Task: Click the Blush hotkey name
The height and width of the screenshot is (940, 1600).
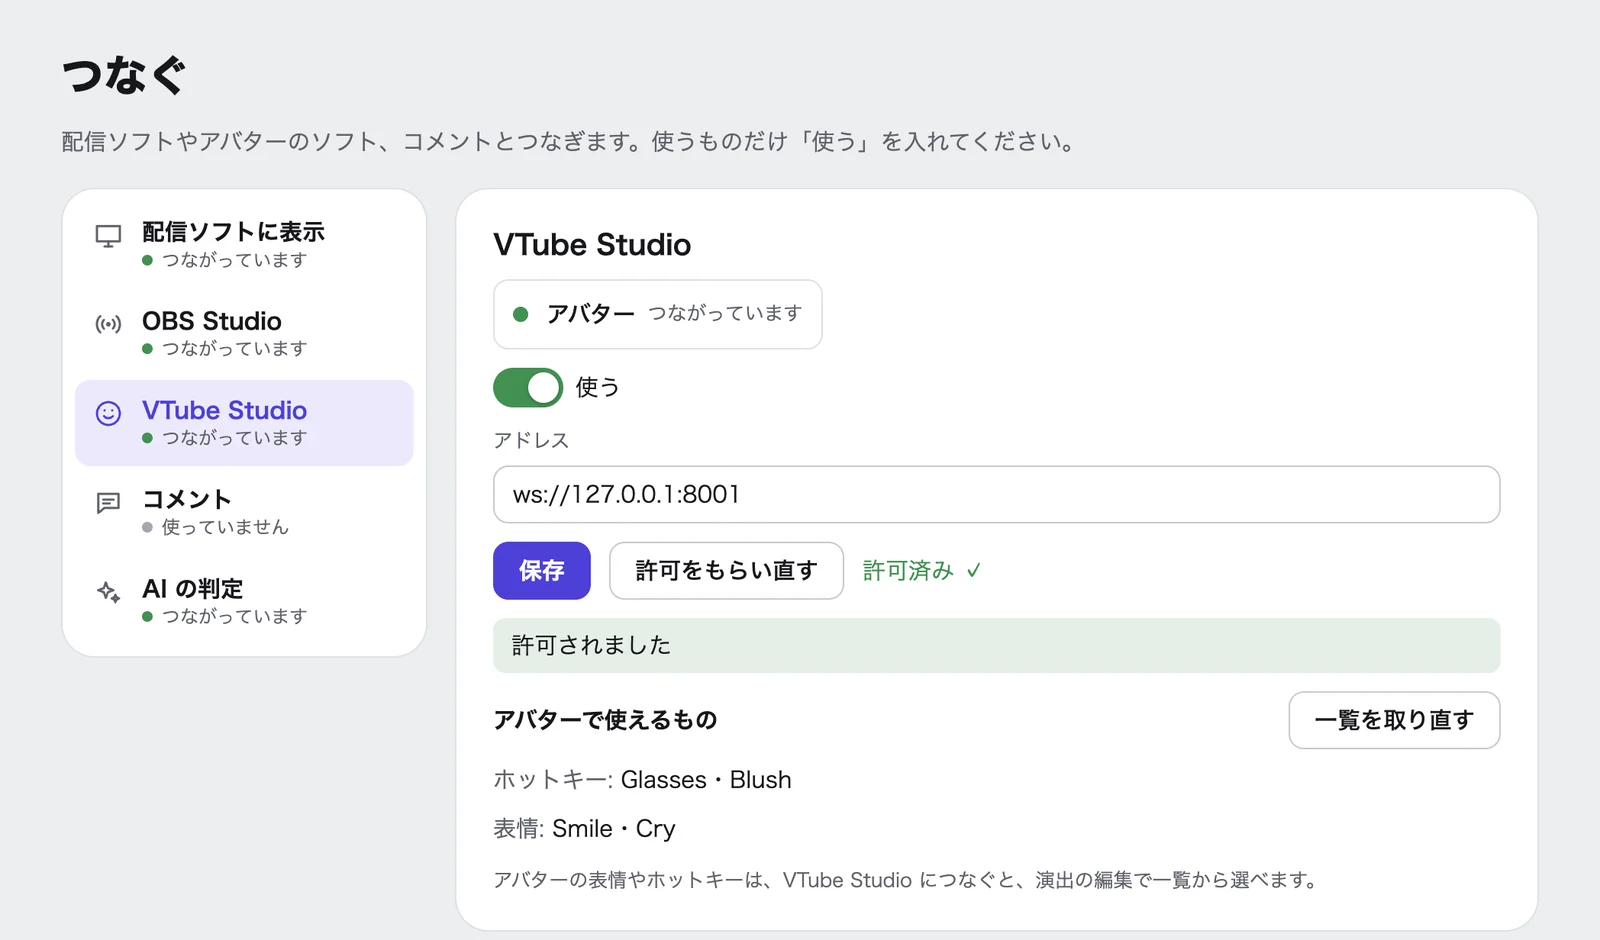Action: click(761, 780)
